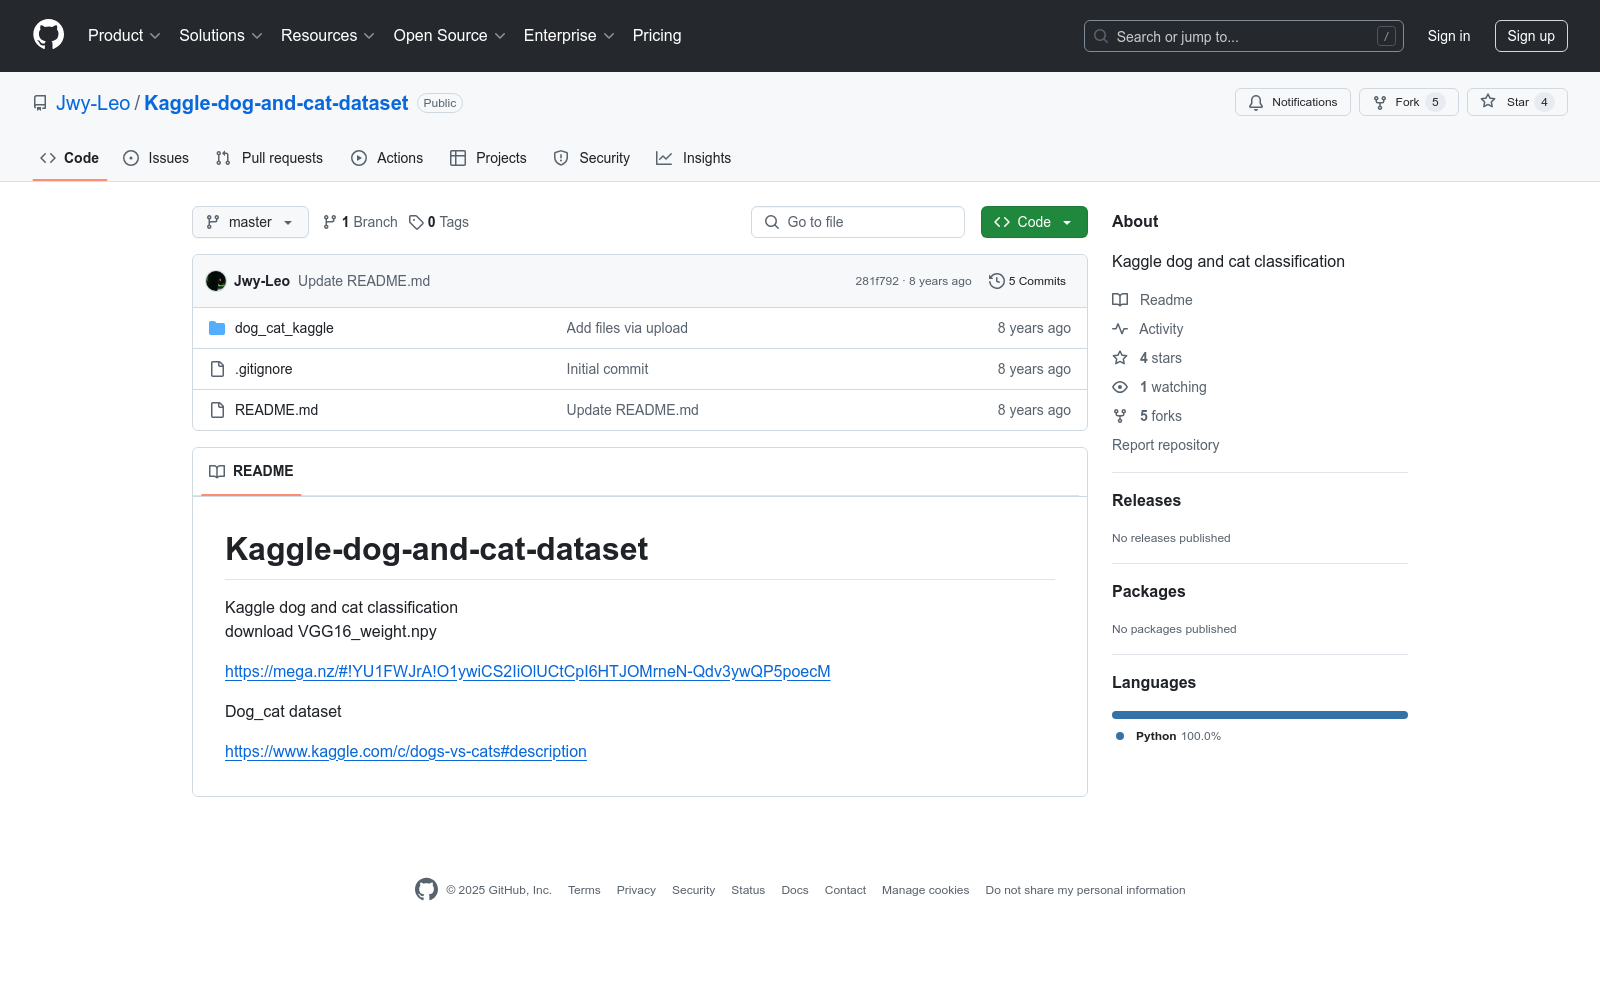Click the Pricing link in header

pyautogui.click(x=657, y=36)
